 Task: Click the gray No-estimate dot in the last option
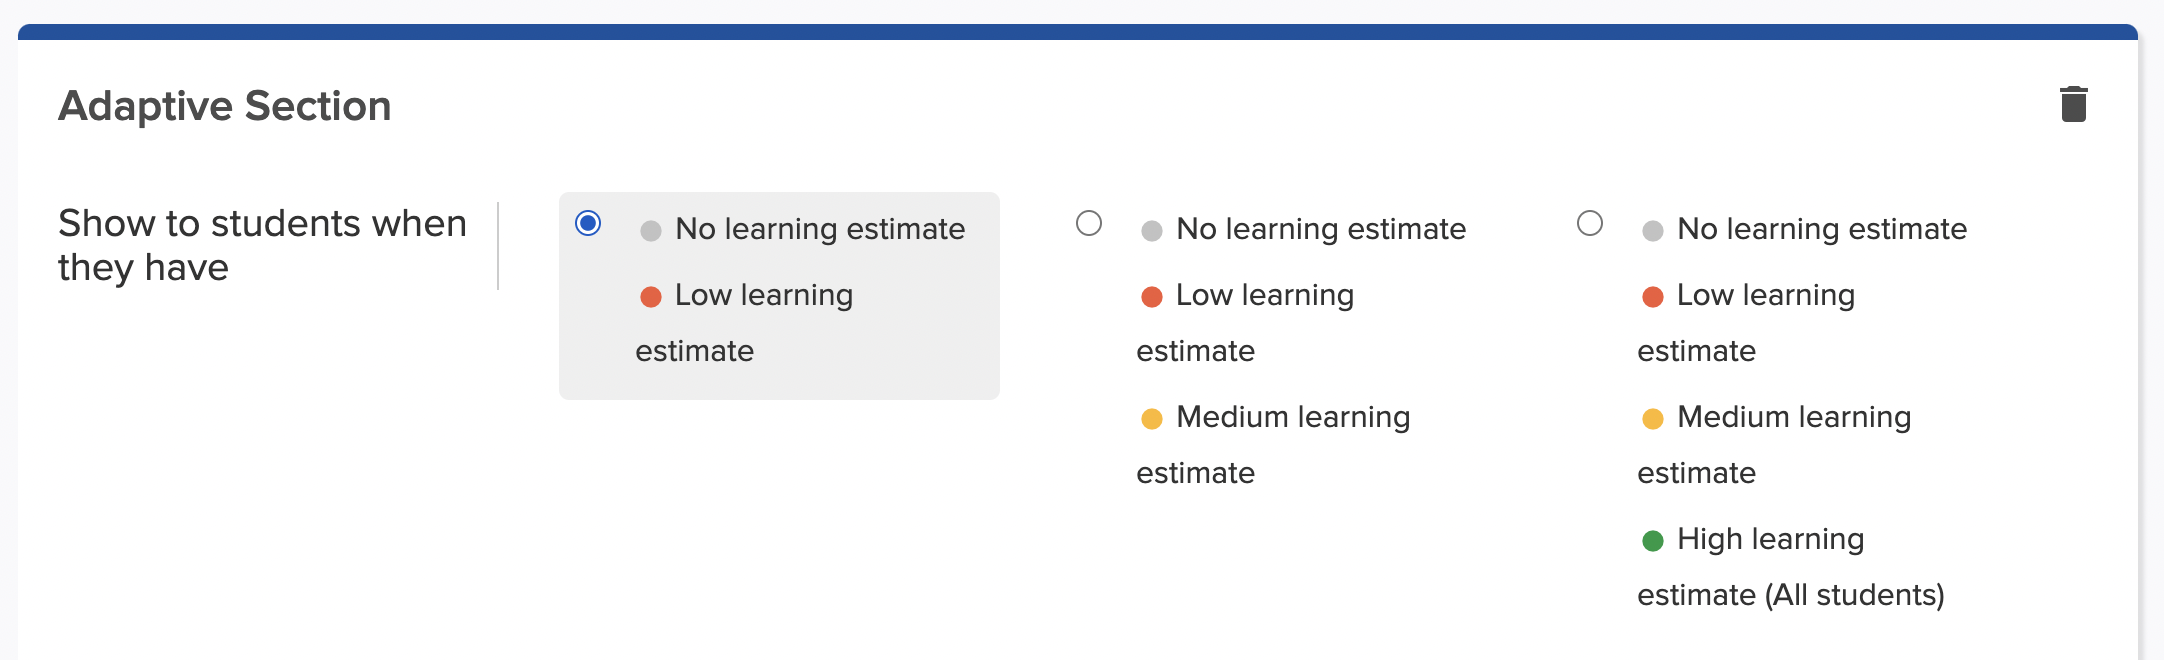click(1653, 231)
